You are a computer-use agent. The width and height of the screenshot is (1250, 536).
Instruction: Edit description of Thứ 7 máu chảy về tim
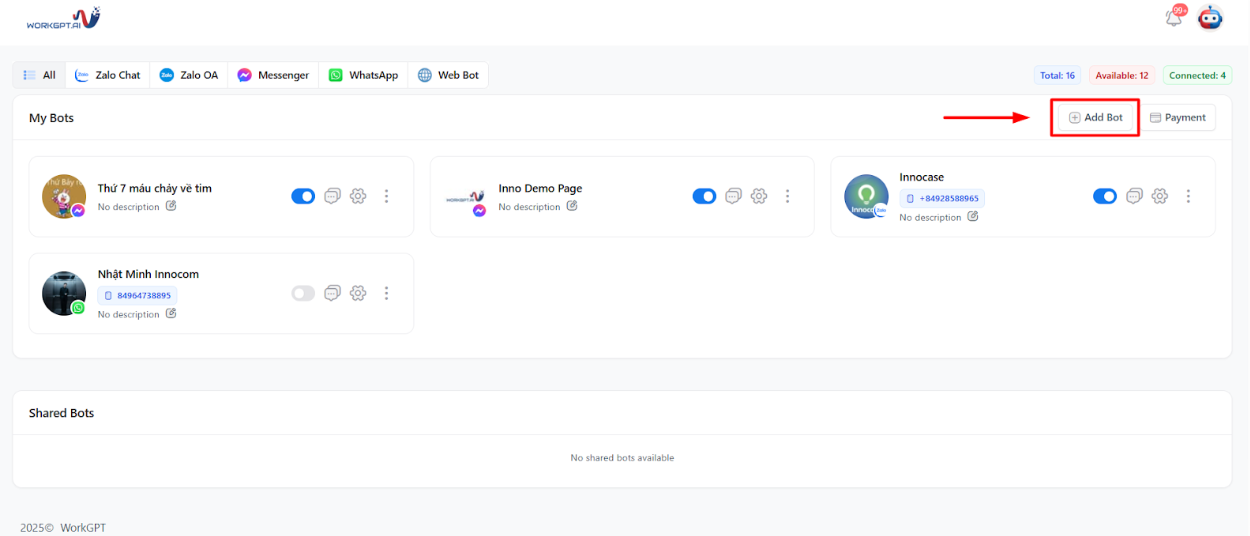pos(171,206)
